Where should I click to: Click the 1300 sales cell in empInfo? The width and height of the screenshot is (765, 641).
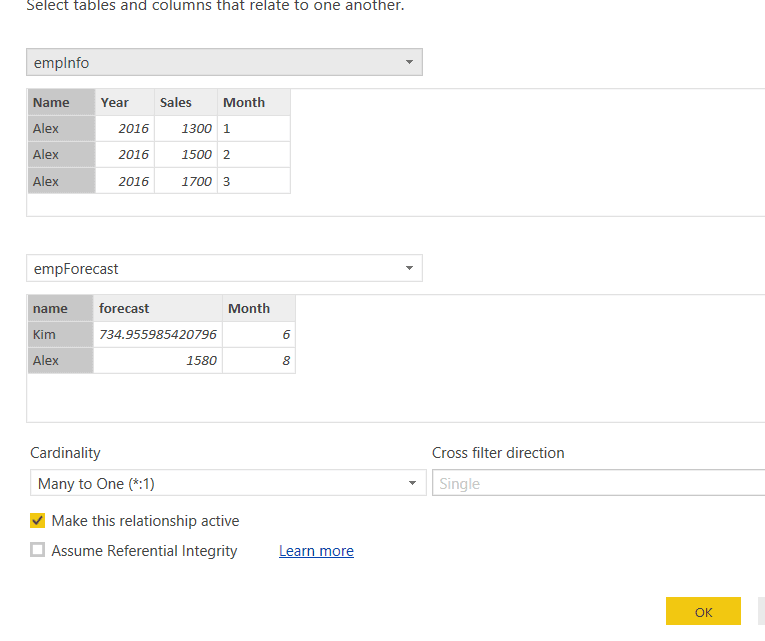(x=186, y=129)
